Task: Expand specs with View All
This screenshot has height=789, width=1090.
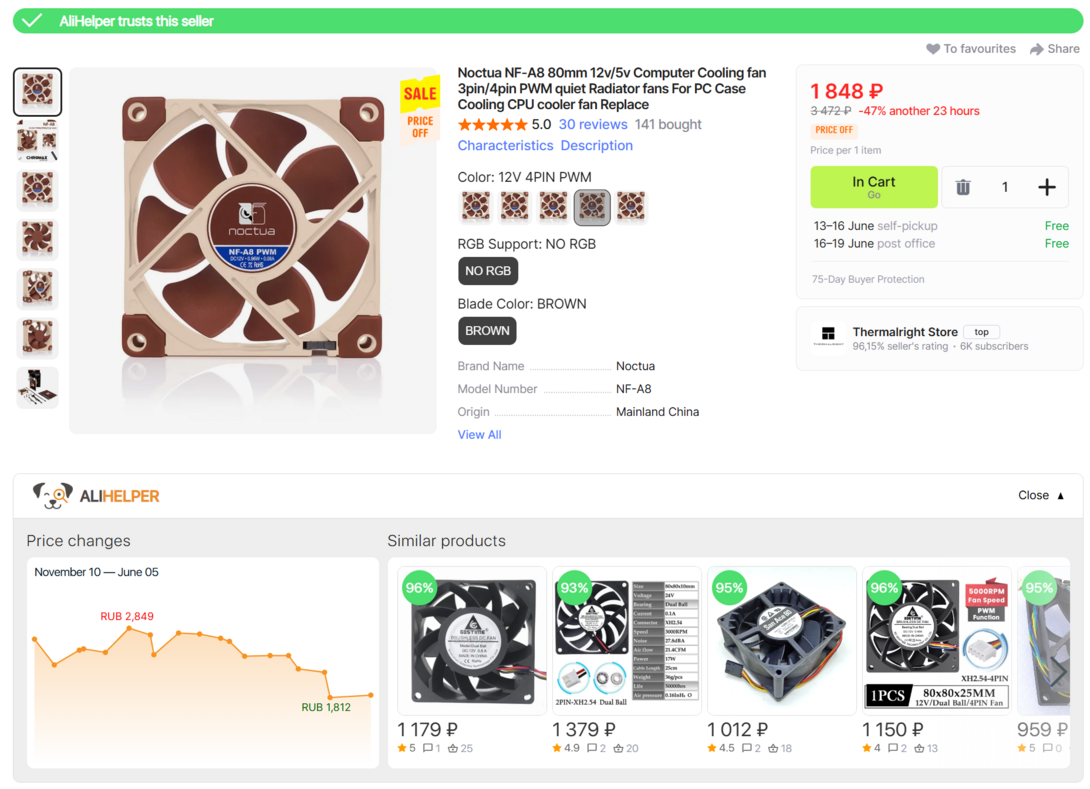Action: (x=479, y=435)
